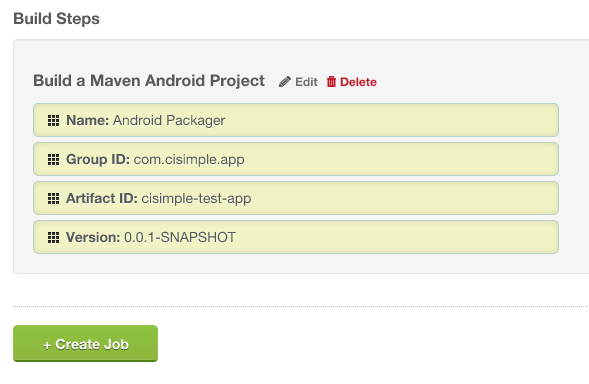
Task: Click the 'cisimple-test-app' artifact value
Action: point(196,198)
